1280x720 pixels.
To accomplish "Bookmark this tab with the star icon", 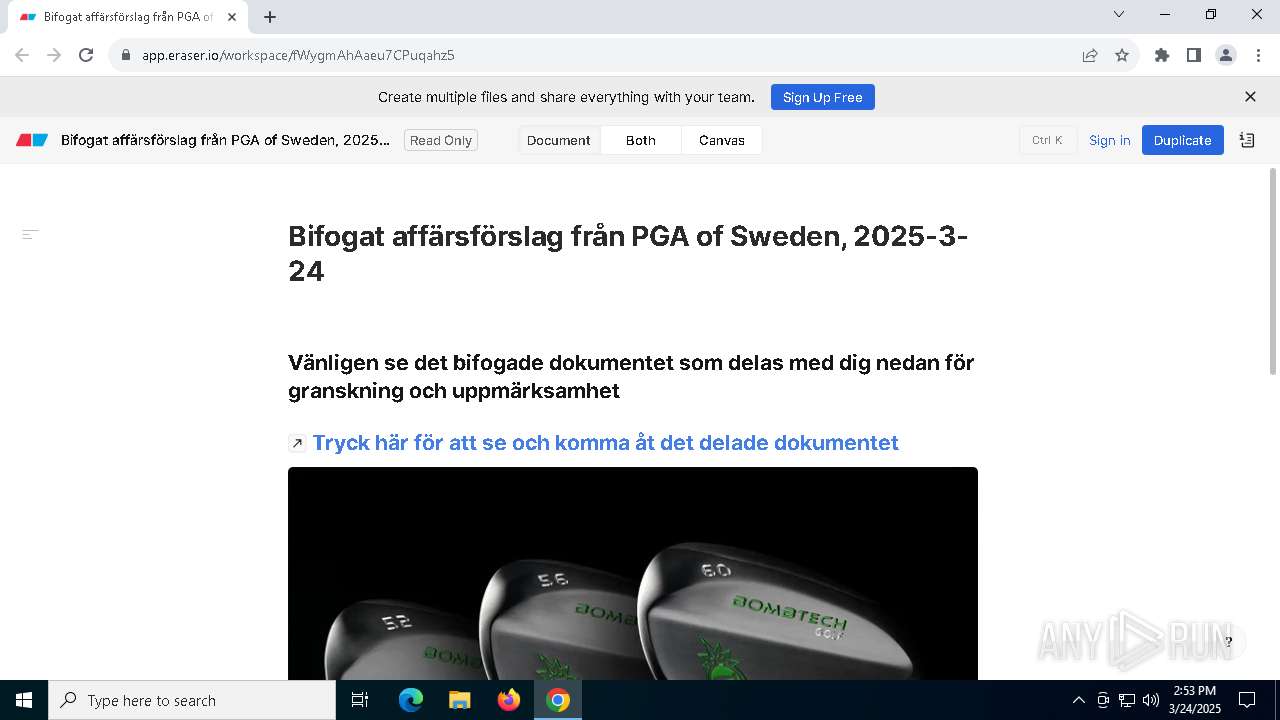I will (1122, 55).
